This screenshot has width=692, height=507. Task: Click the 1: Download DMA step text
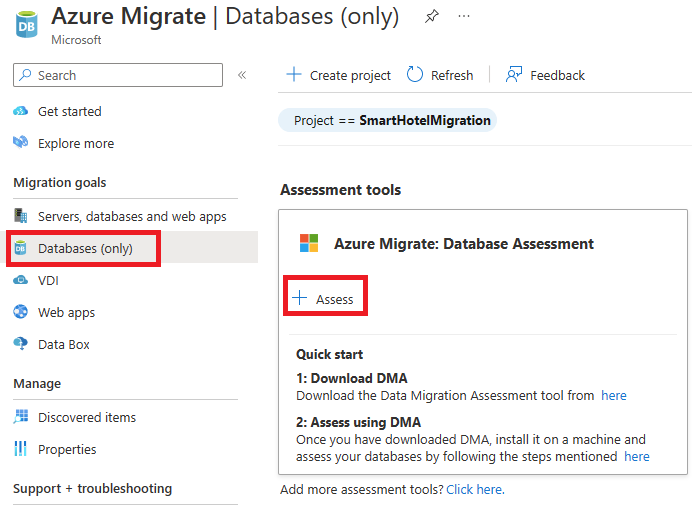coord(352,378)
